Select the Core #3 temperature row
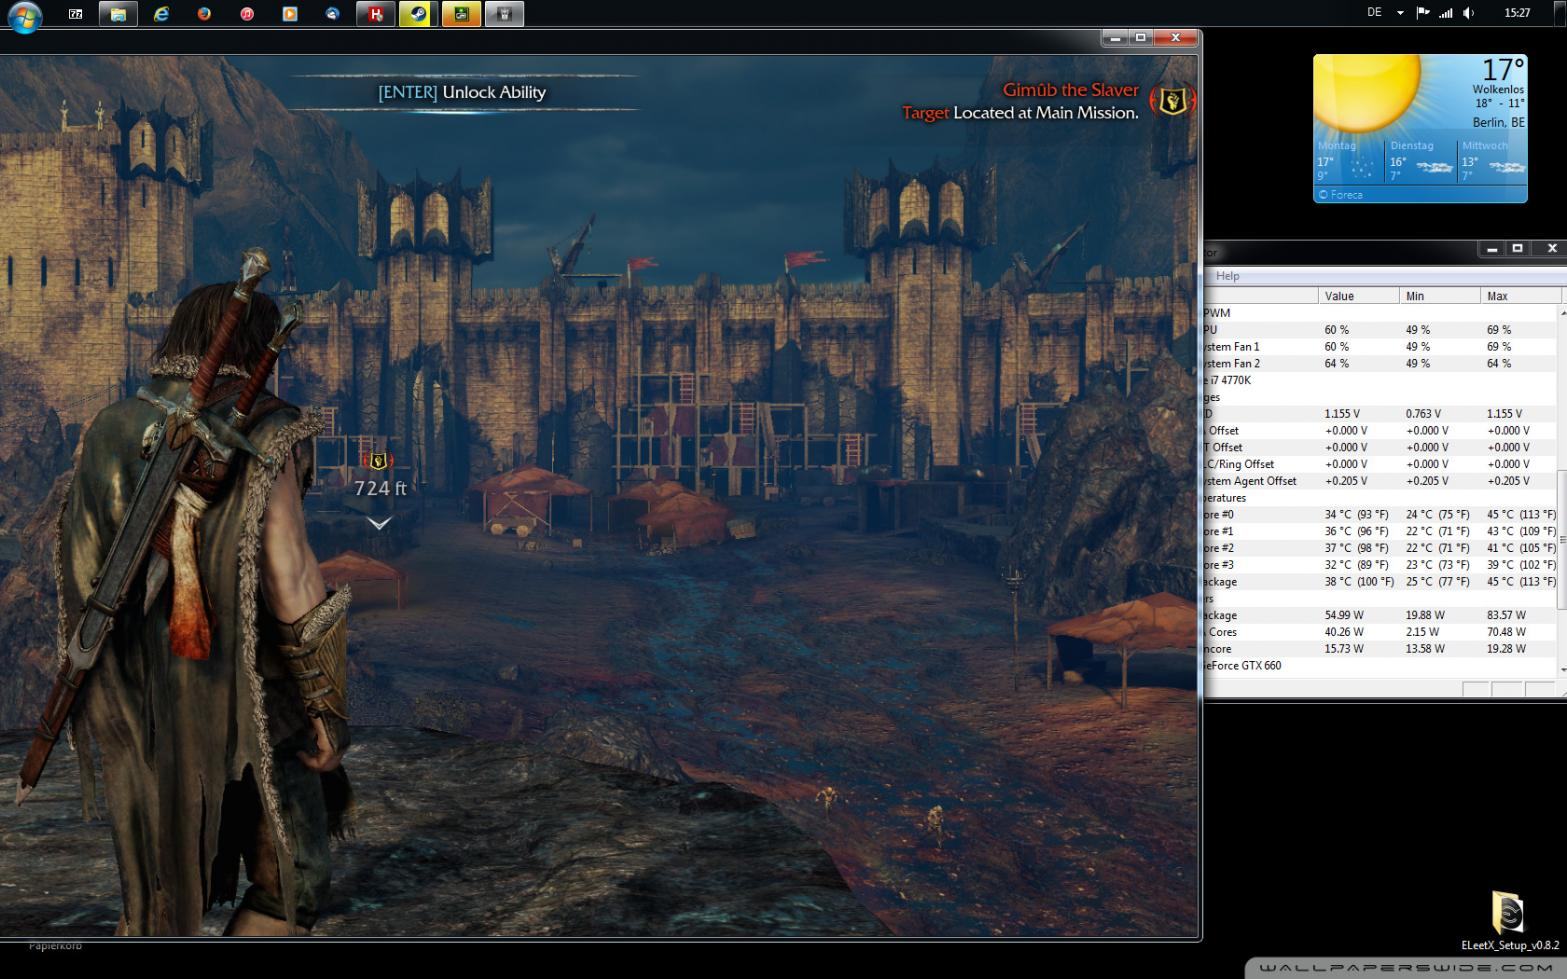Image resolution: width=1567 pixels, height=979 pixels. 1380,565
